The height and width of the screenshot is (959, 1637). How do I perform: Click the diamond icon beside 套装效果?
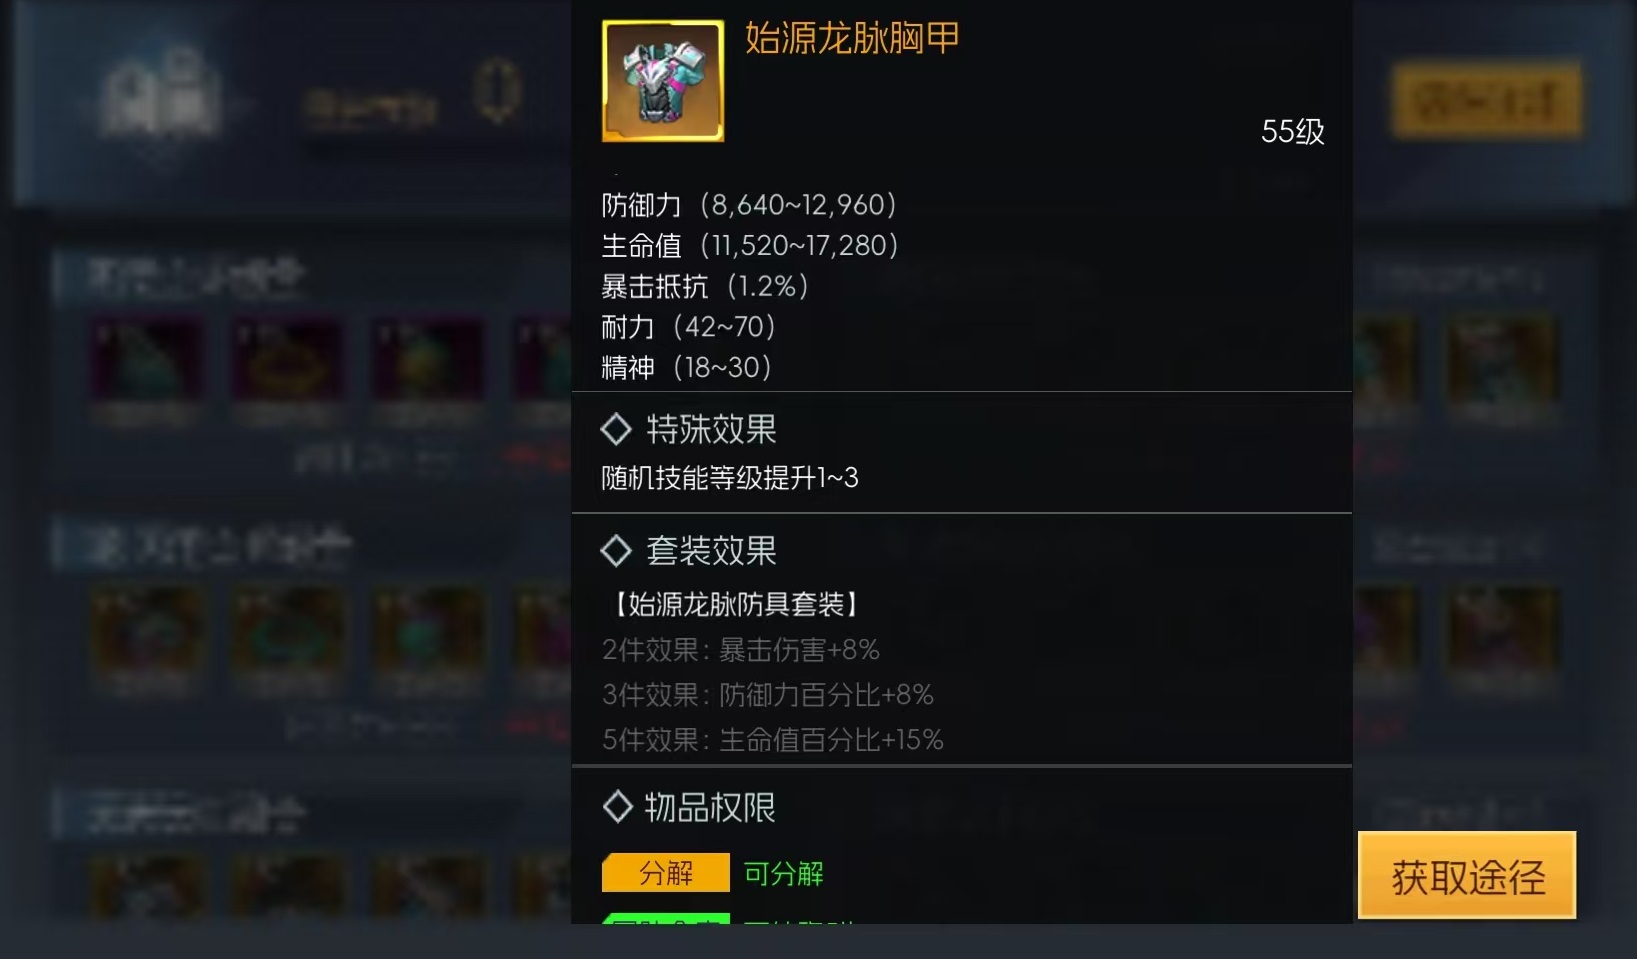616,550
